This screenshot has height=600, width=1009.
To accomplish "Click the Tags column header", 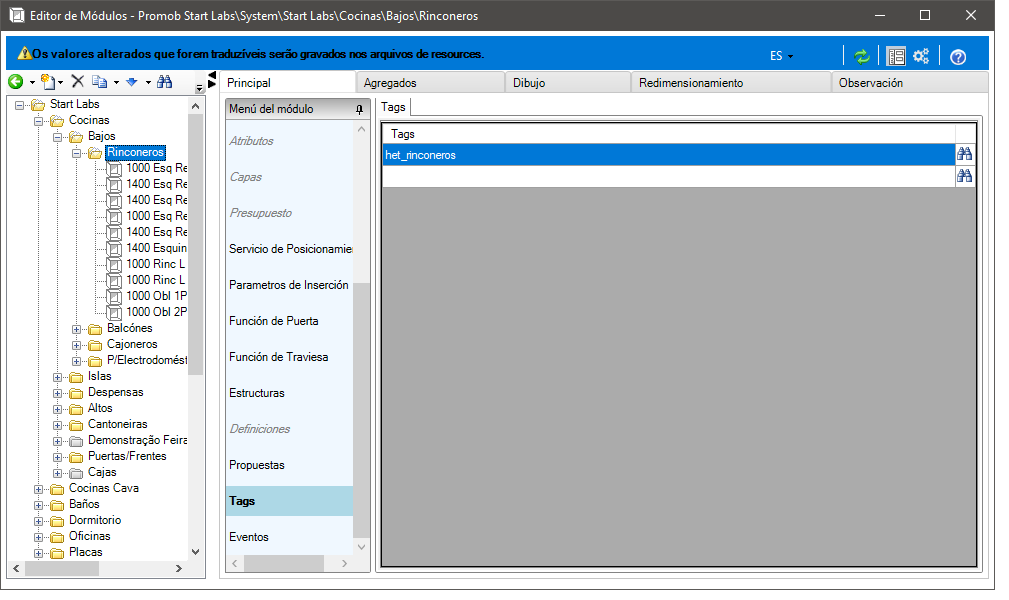I will point(669,134).
